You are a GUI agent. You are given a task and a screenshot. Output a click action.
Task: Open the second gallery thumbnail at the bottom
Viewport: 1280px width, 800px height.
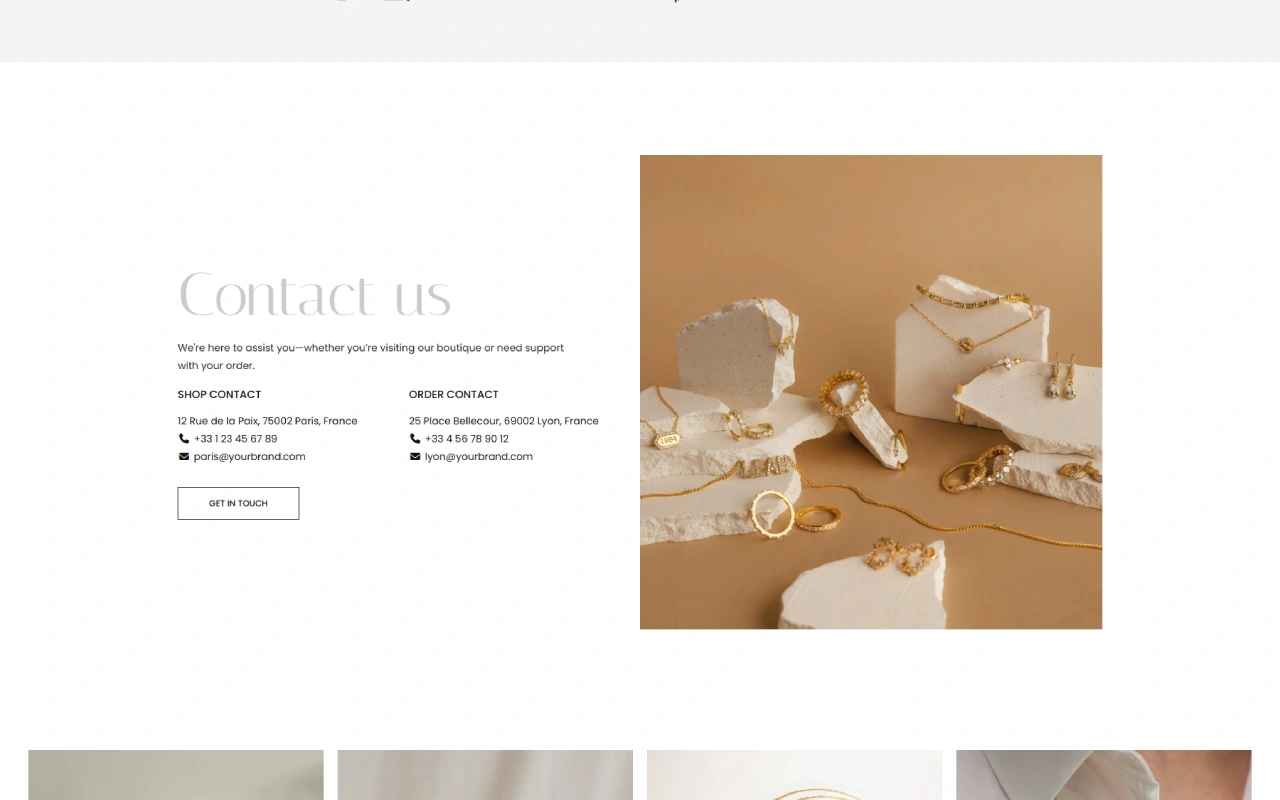tap(485, 775)
